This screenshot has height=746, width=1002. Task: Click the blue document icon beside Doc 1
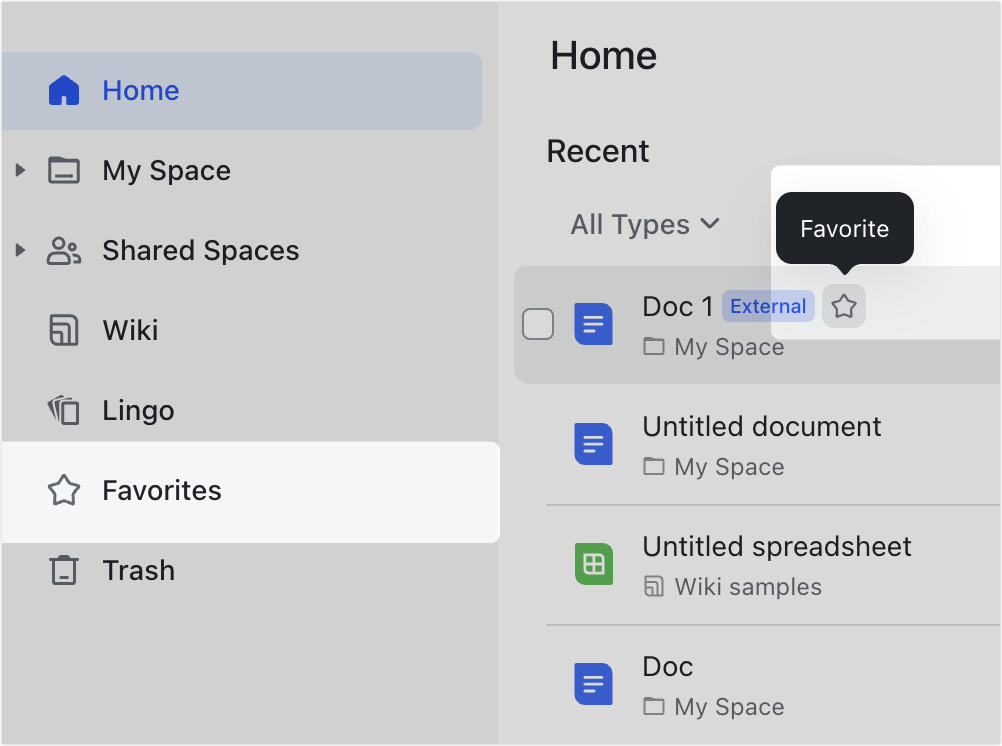point(594,324)
